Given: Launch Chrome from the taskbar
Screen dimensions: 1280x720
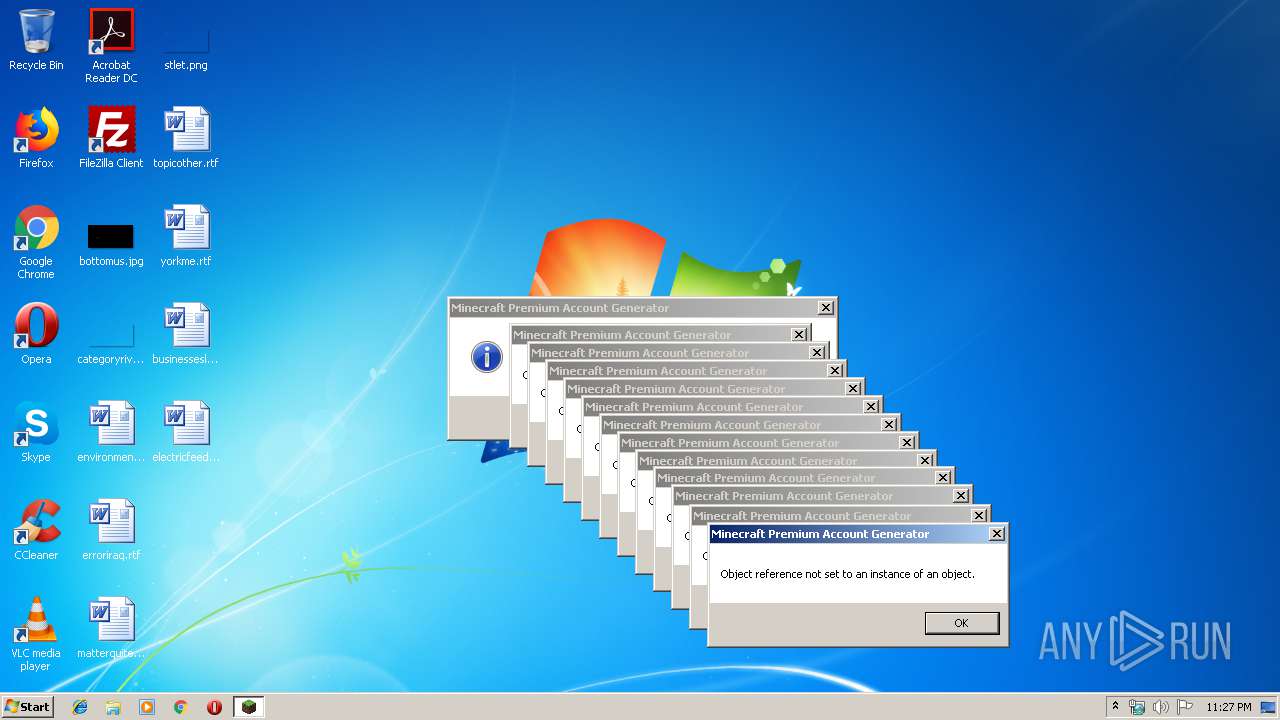Looking at the screenshot, I should click(x=180, y=707).
